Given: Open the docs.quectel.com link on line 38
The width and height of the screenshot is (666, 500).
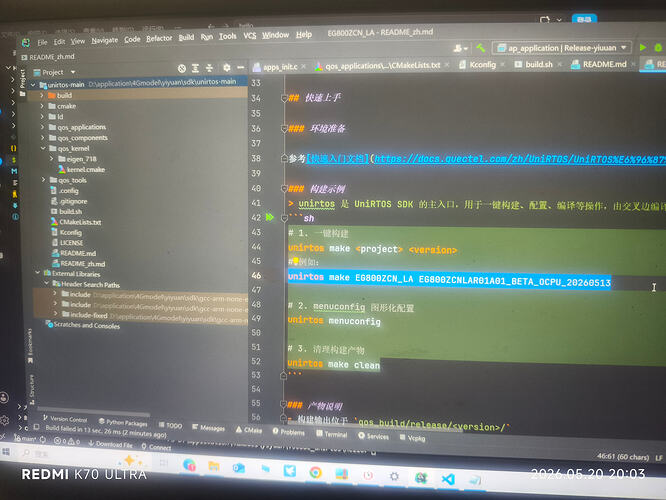Looking at the screenshot, I should point(520,159).
